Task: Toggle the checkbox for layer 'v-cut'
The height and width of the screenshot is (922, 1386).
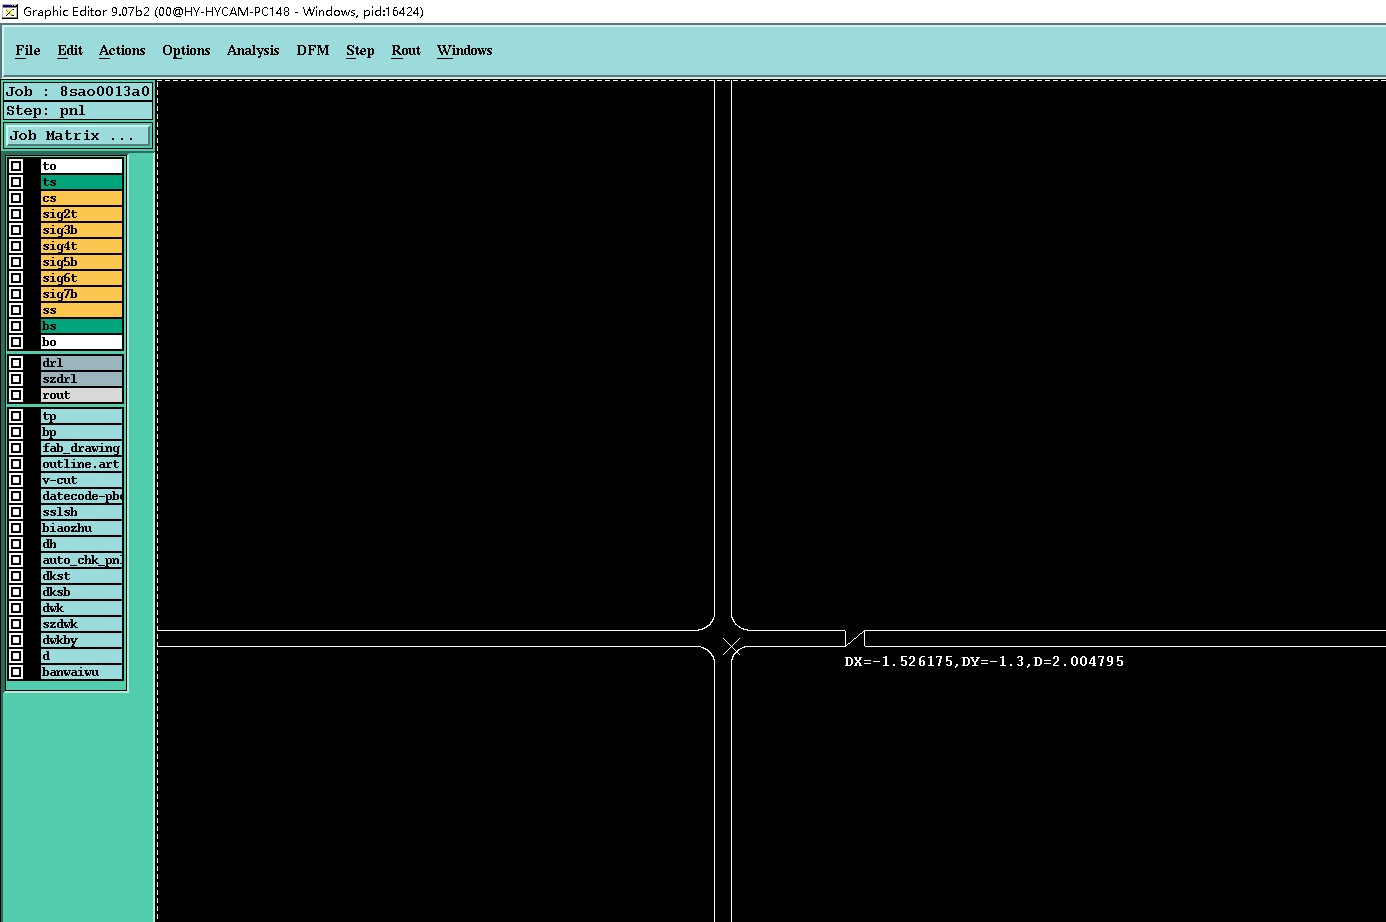Action: point(16,480)
